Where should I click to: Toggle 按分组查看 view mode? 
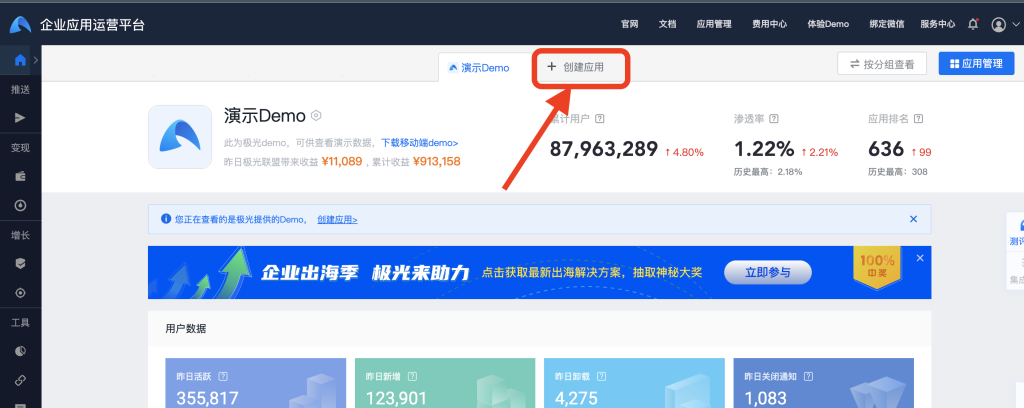882,64
